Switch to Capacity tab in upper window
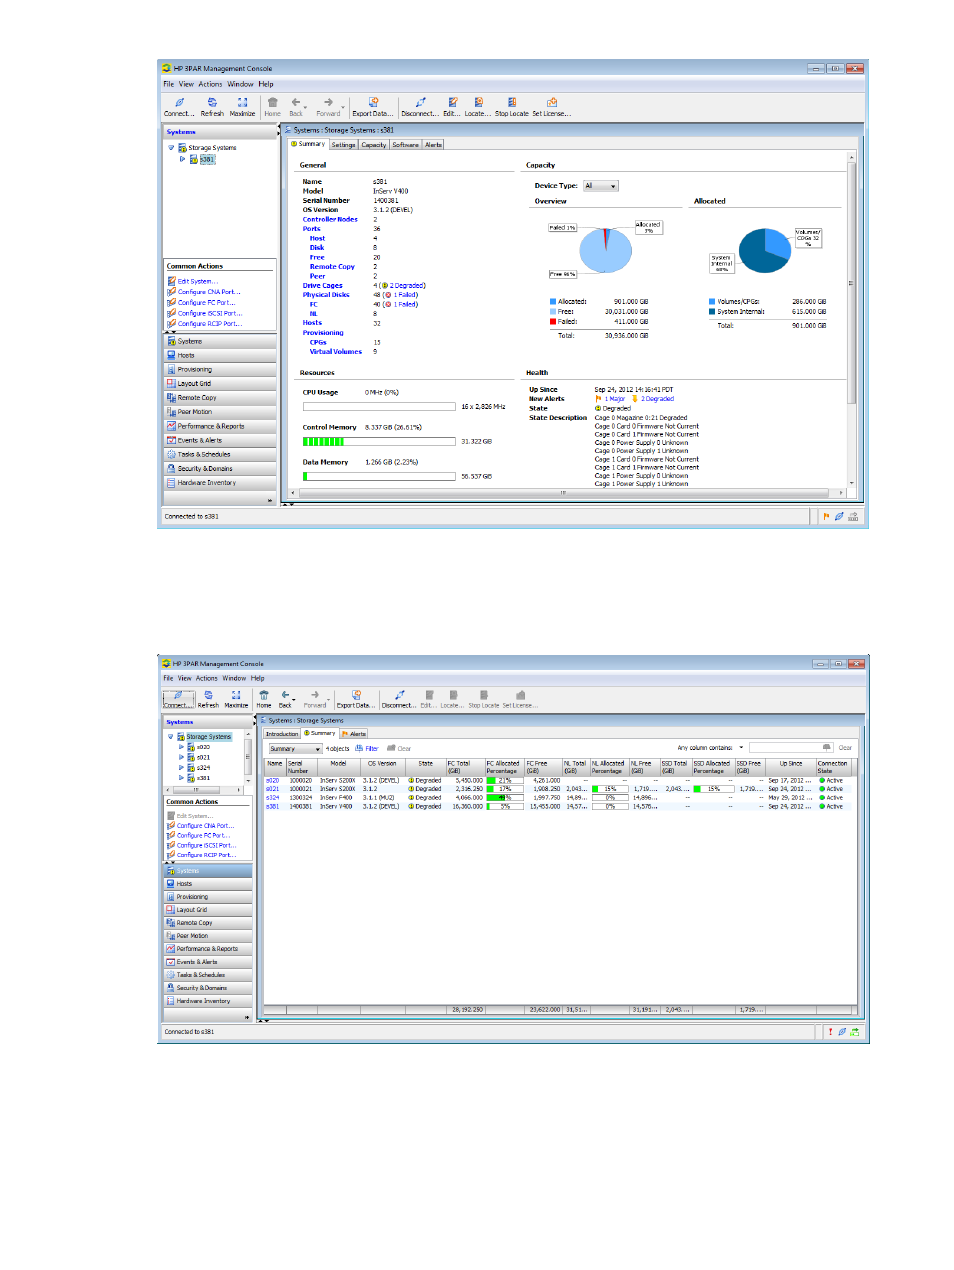This screenshot has height=1270, width=954. click(x=374, y=145)
